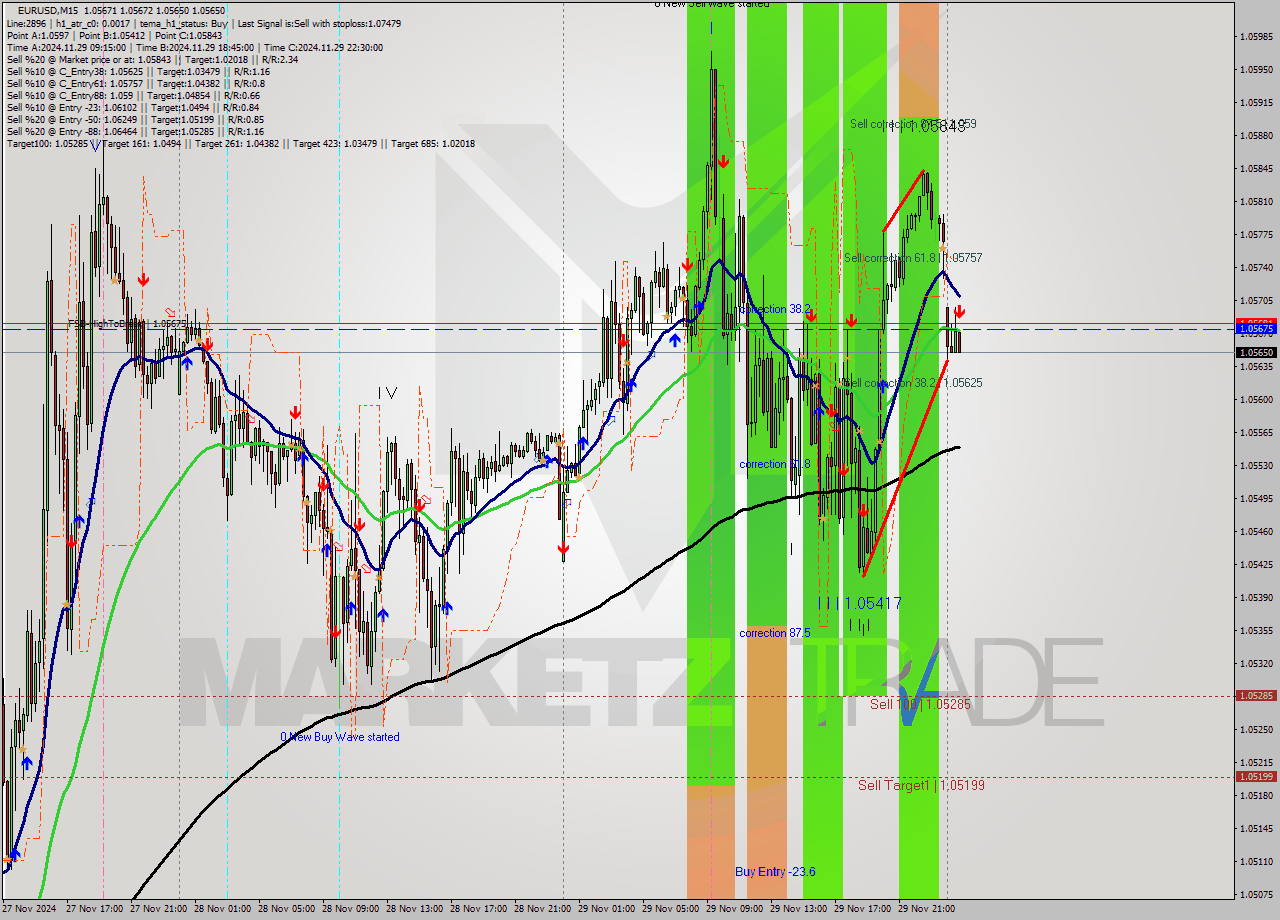
Task: Select the '27 Nov 17:00' time label
Action: point(94,909)
